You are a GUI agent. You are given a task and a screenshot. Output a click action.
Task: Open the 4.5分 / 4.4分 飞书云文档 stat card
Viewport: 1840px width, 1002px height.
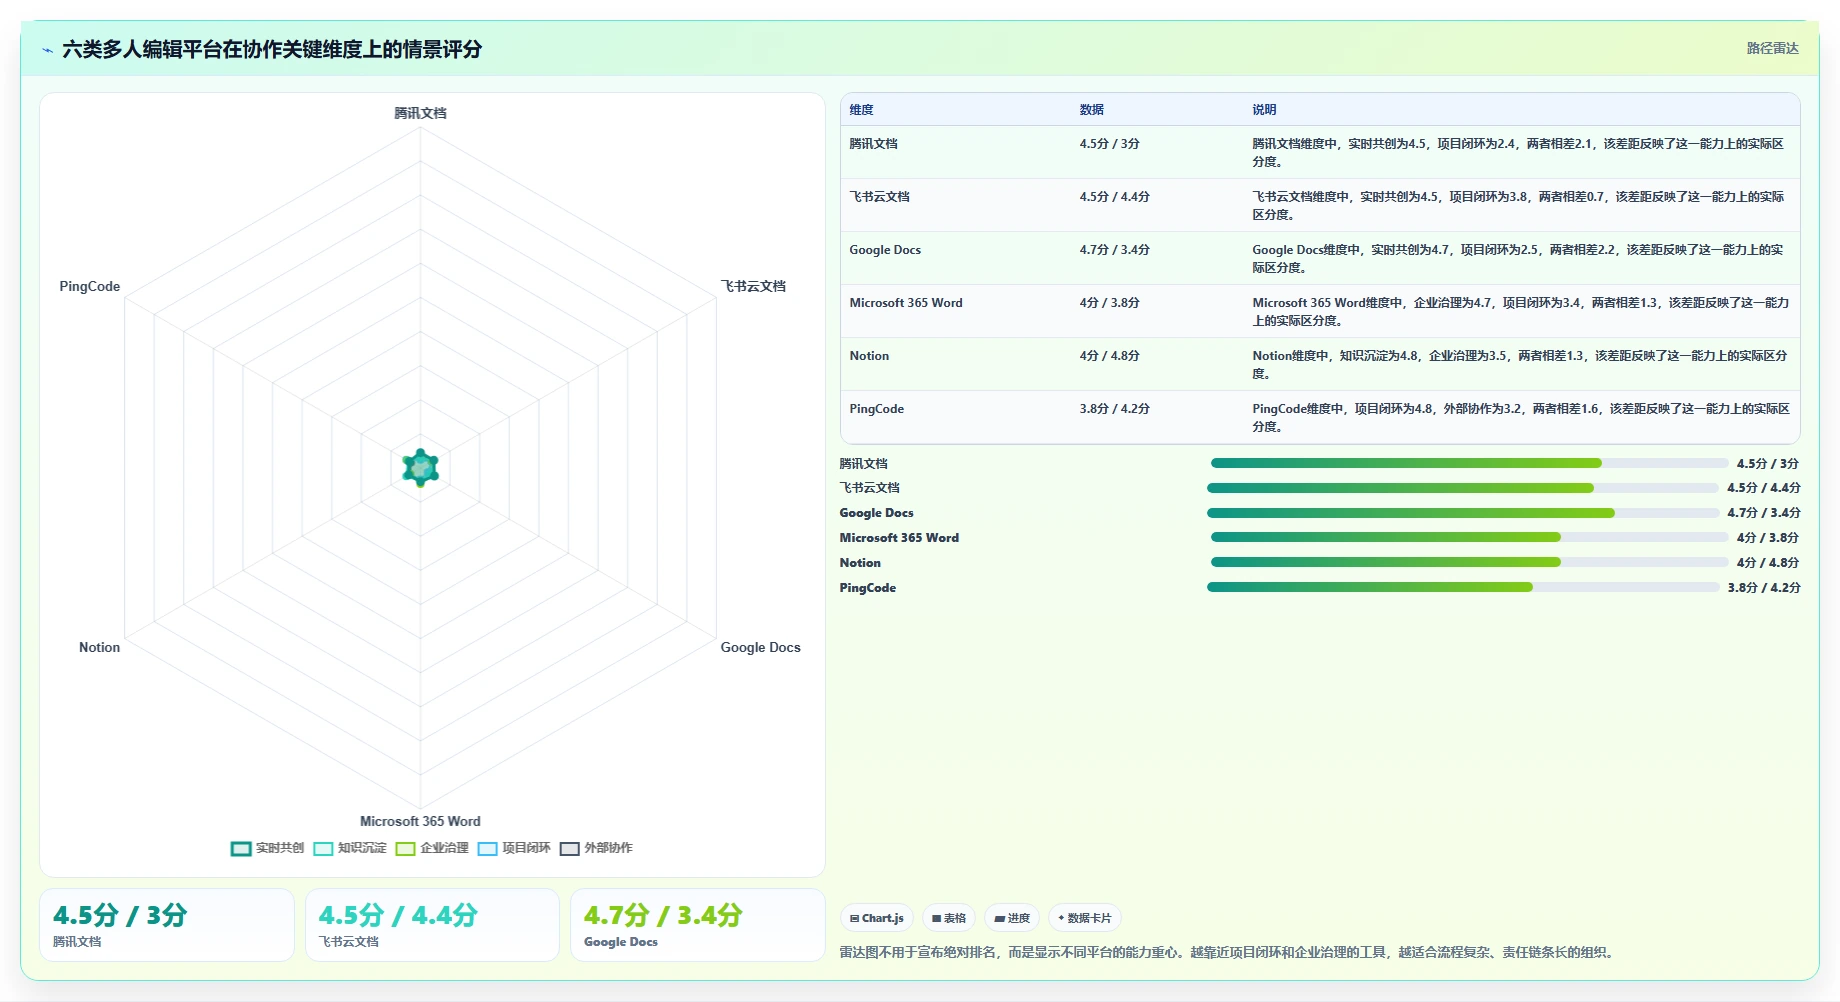coord(432,925)
